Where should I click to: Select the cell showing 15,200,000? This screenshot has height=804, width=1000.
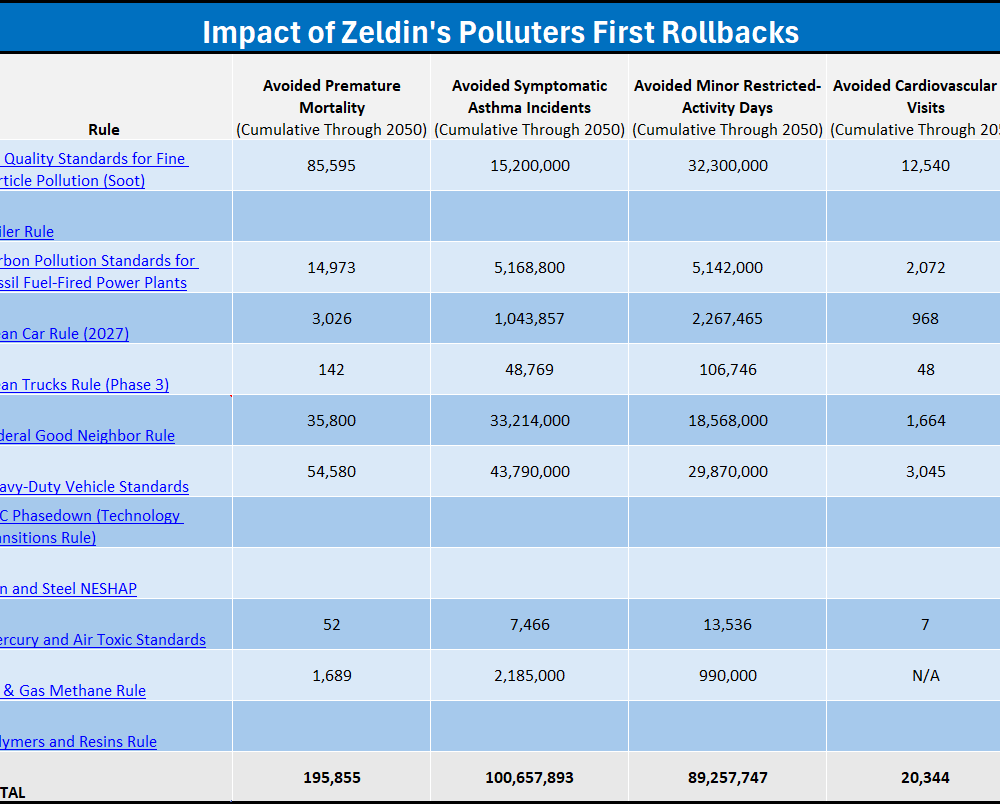click(x=529, y=165)
